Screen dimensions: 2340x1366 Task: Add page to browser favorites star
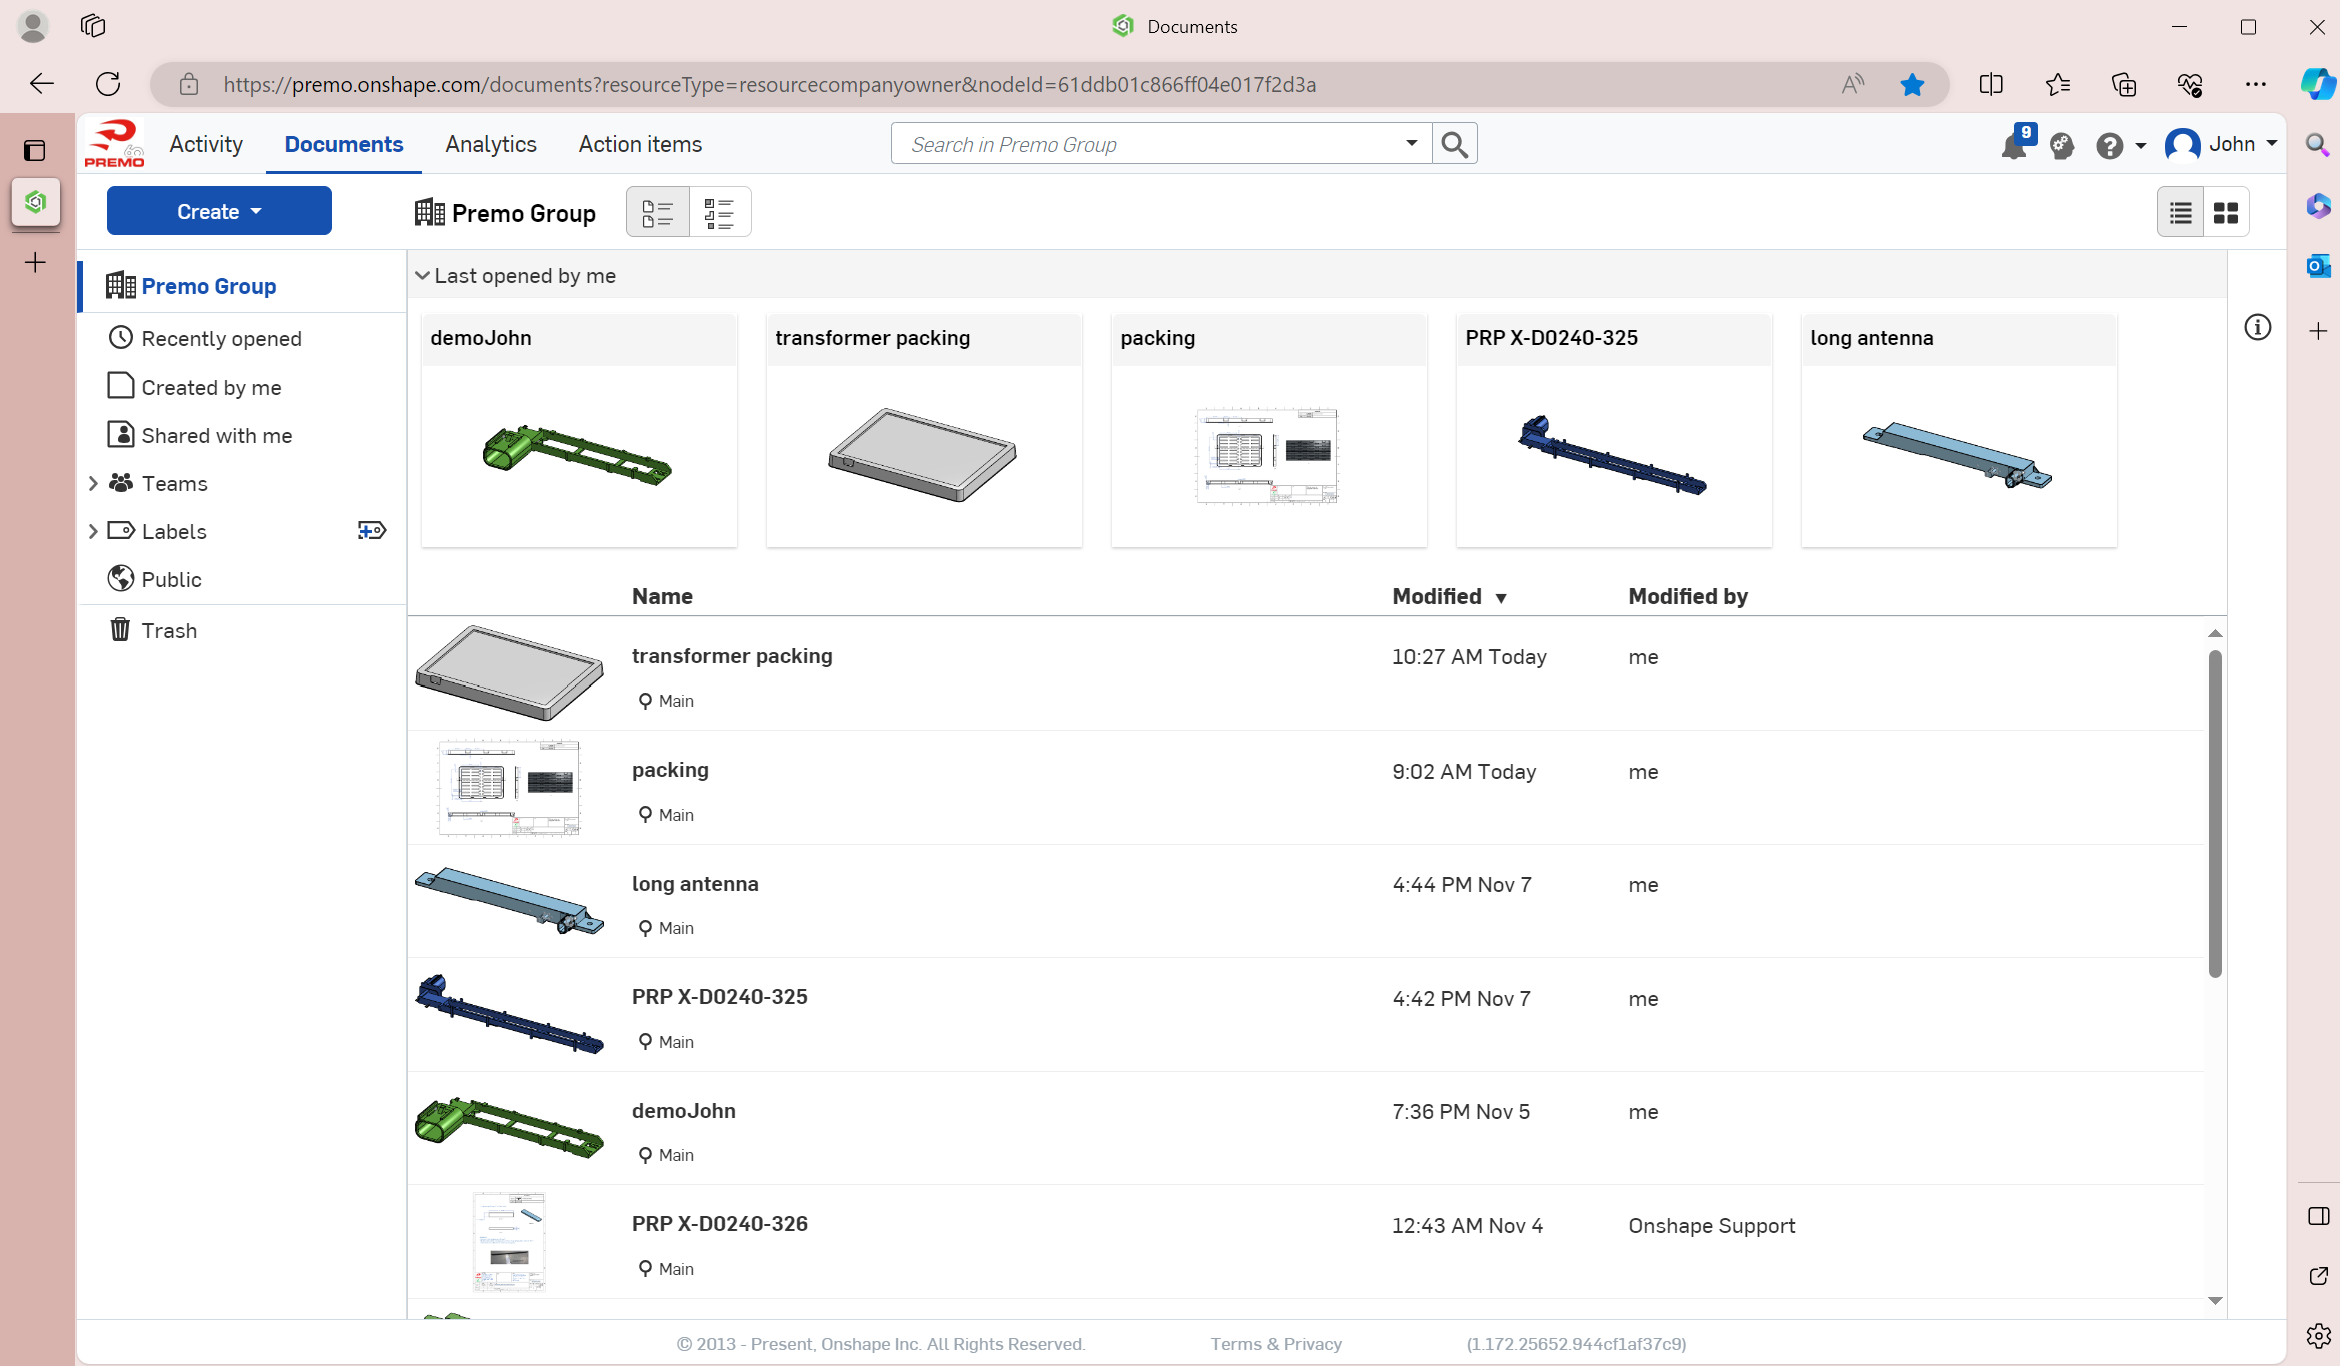pyautogui.click(x=1912, y=85)
